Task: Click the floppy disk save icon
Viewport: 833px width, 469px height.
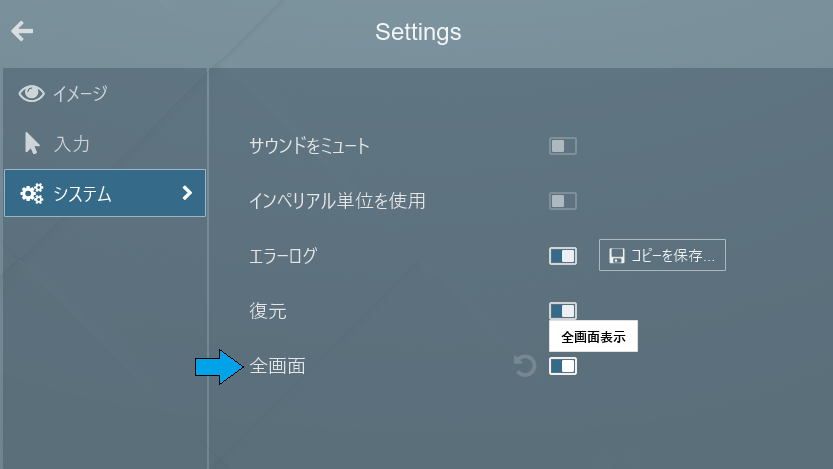Action: tap(616, 255)
